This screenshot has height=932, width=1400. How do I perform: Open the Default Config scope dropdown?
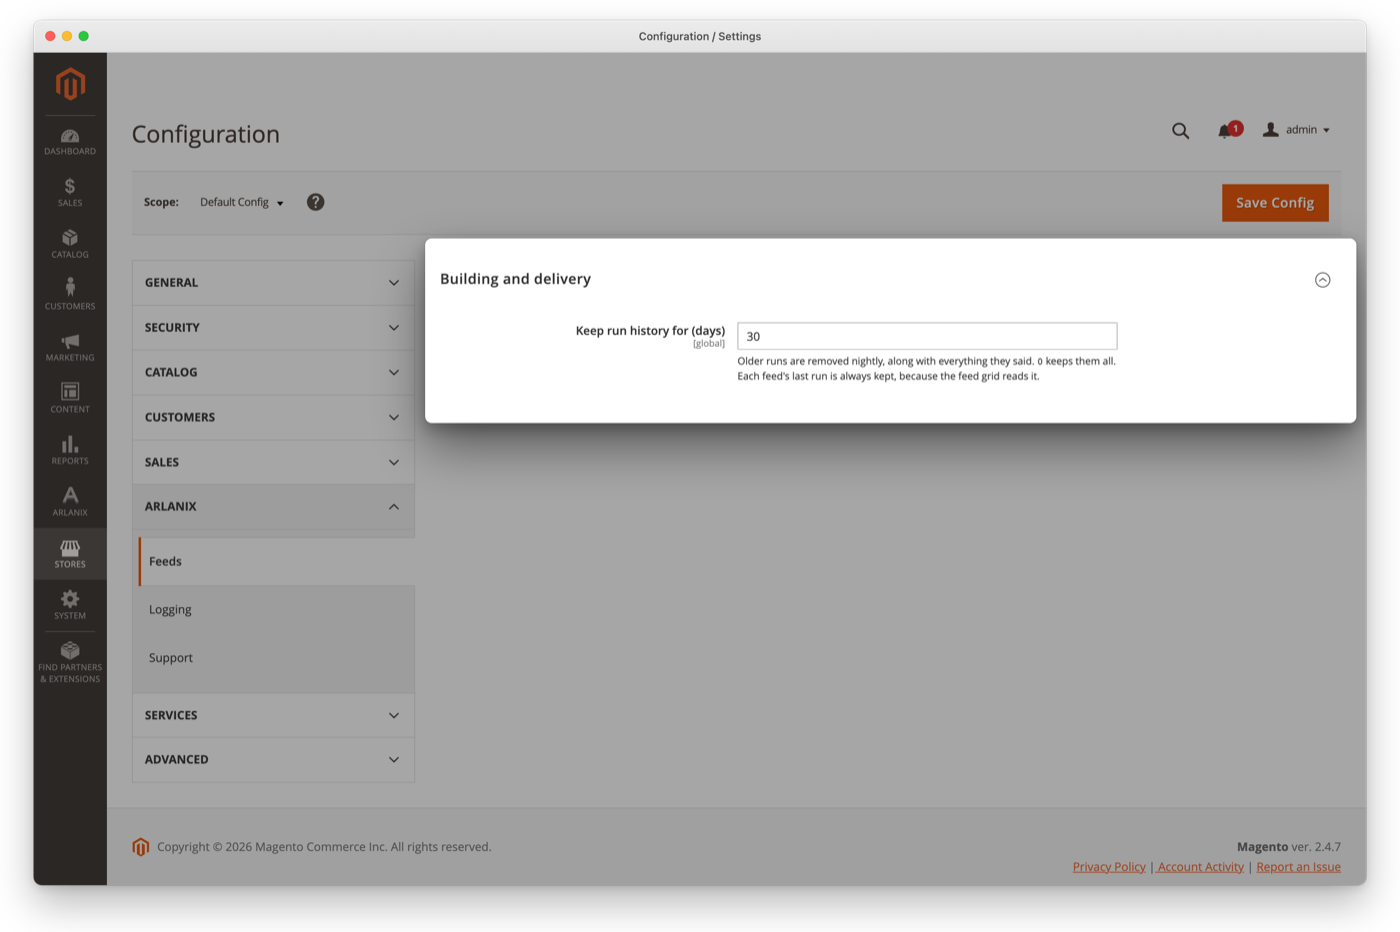pos(241,202)
